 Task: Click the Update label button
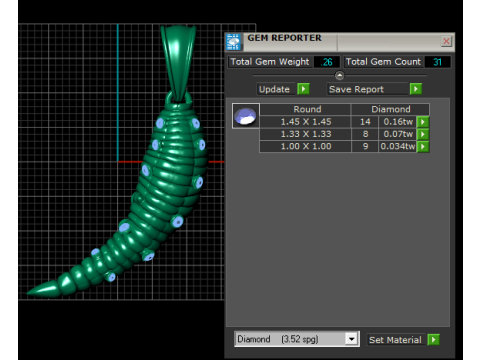(x=276, y=89)
